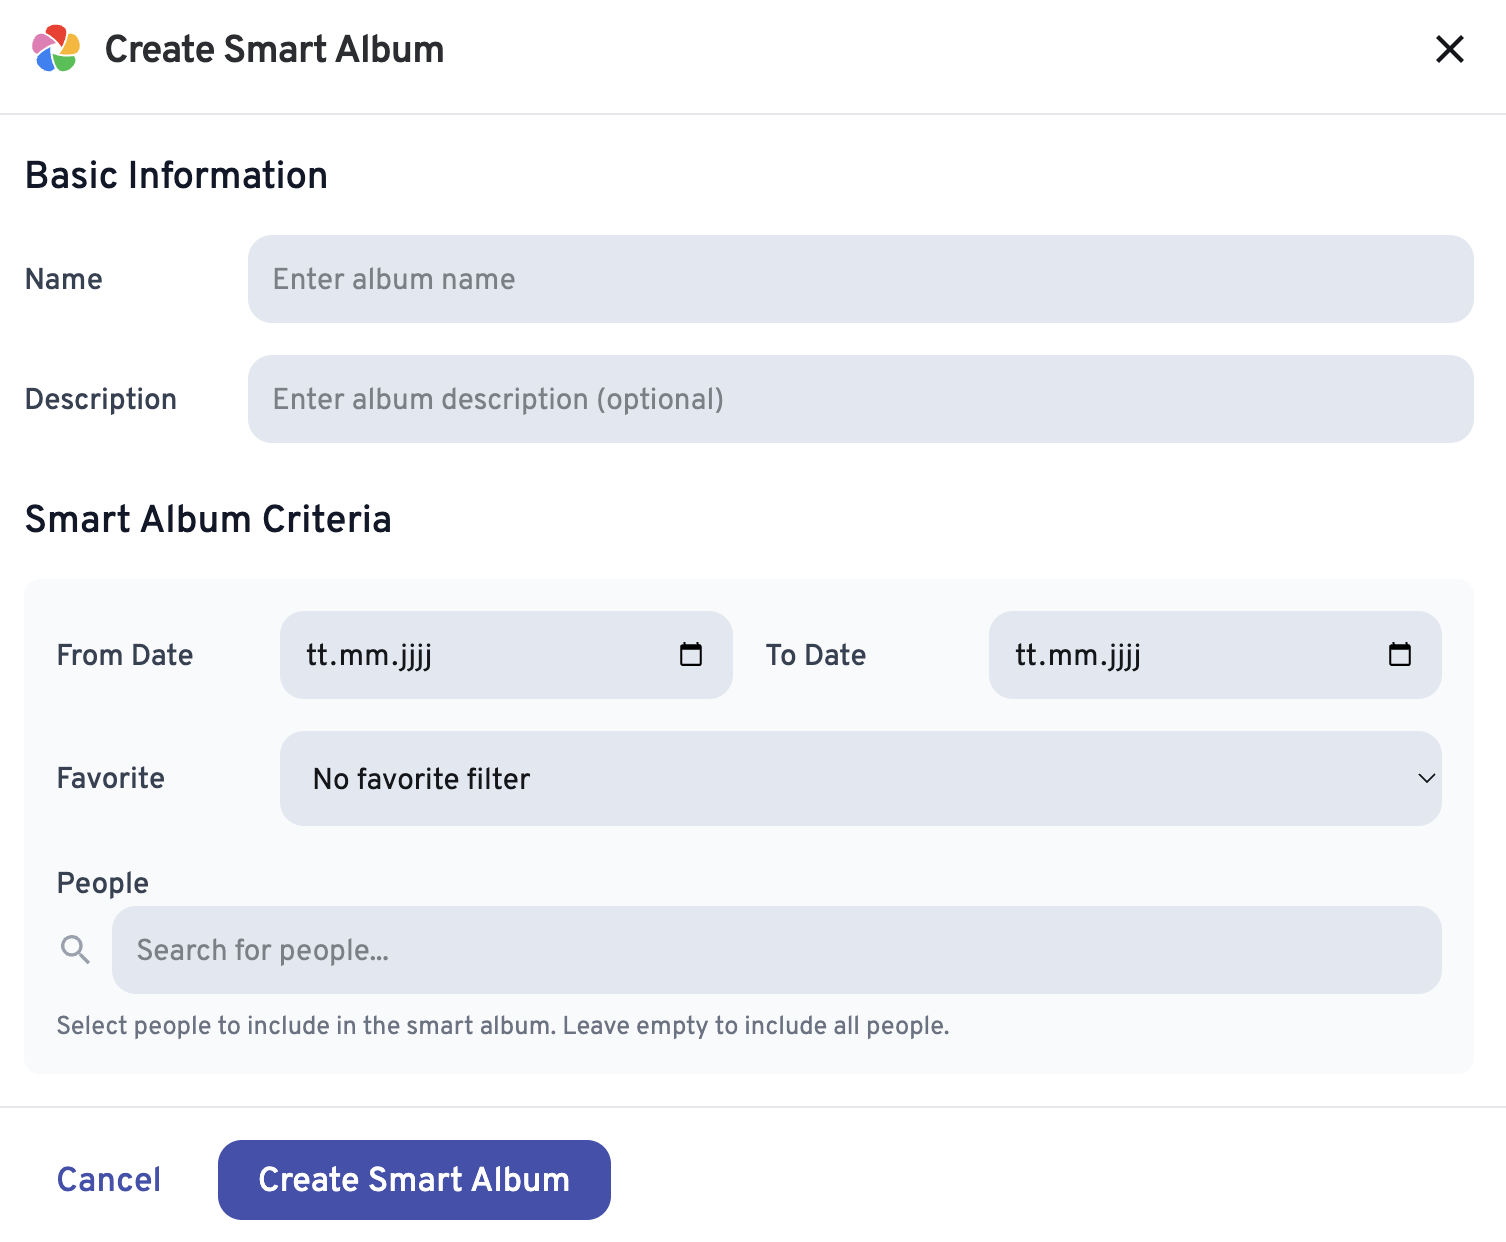Image resolution: width=1506 pixels, height=1242 pixels.
Task: Click the colorful Immich logo icon
Action: (56, 49)
